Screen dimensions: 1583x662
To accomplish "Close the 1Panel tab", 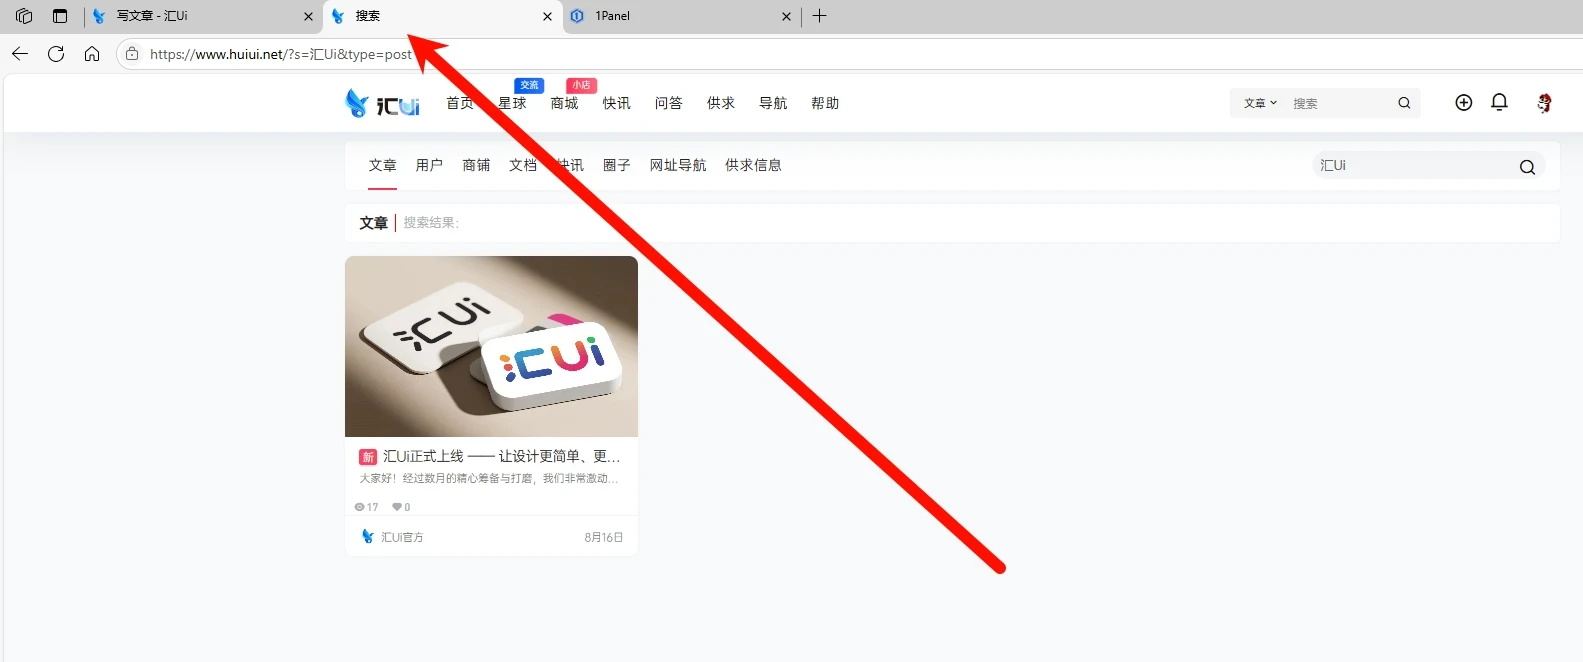I will click(786, 16).
